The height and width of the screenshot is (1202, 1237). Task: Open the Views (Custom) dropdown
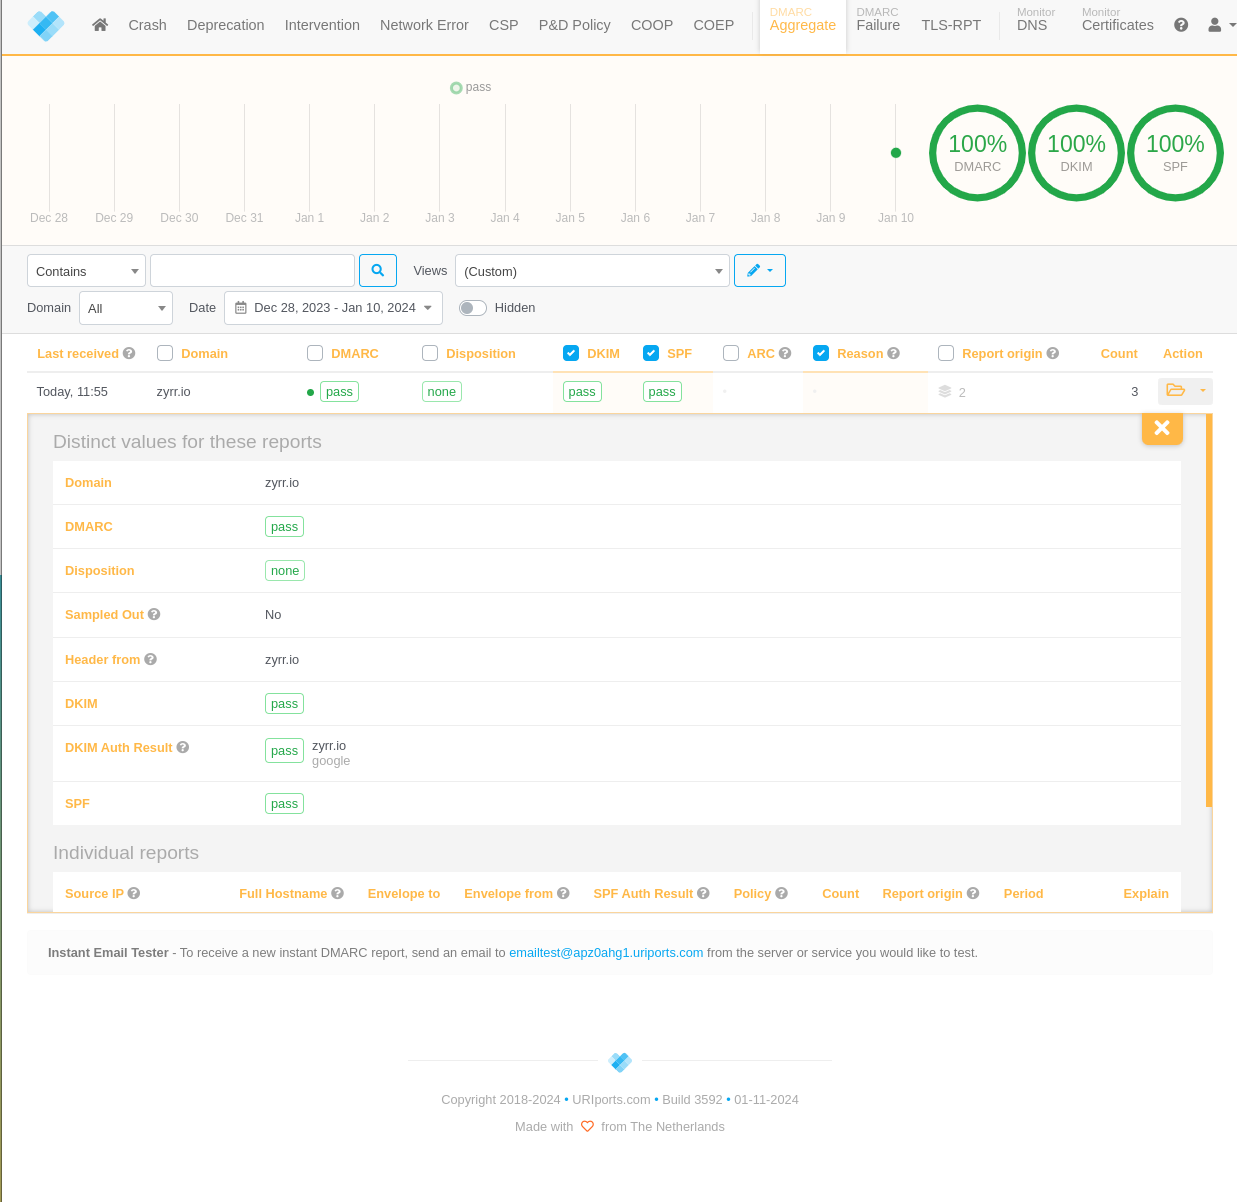[x=592, y=270]
